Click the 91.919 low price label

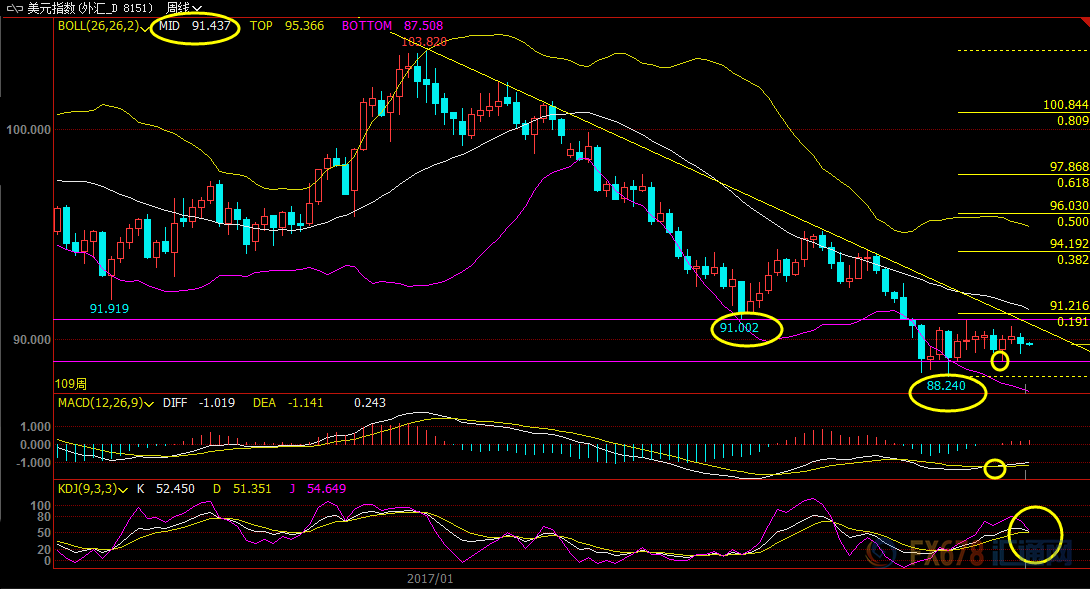coord(110,309)
